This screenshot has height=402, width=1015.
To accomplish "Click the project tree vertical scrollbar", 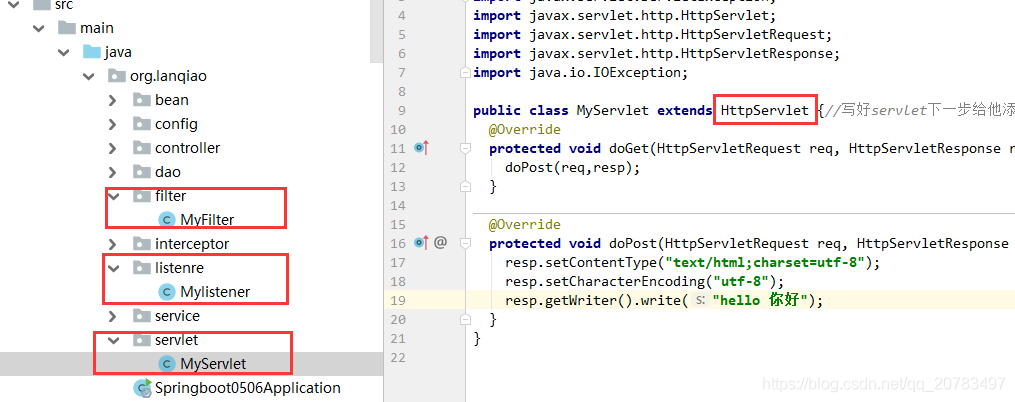I will point(376,31).
